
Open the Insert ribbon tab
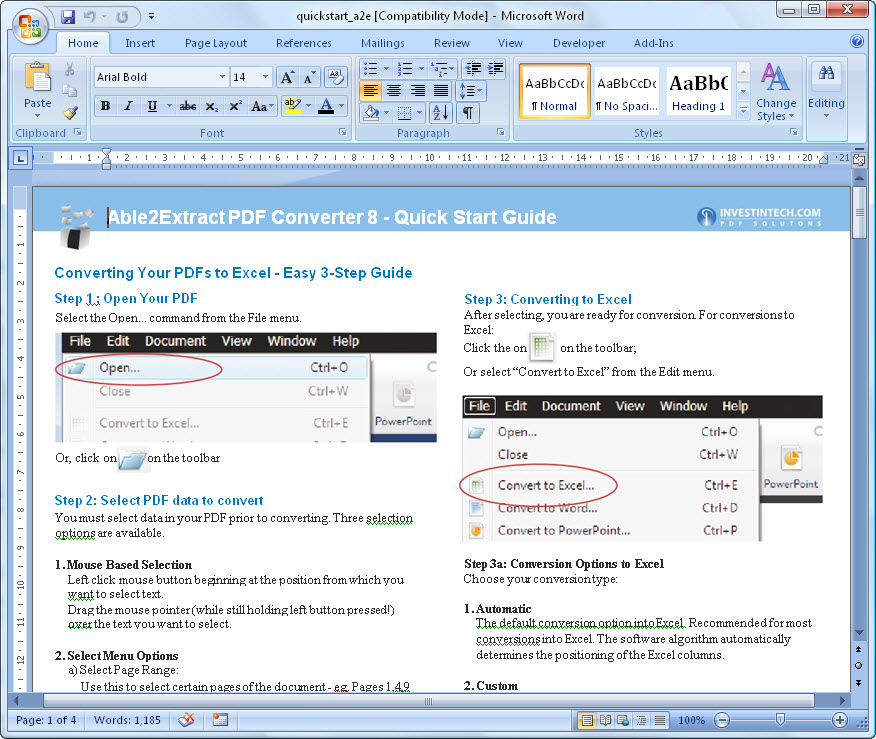click(140, 43)
